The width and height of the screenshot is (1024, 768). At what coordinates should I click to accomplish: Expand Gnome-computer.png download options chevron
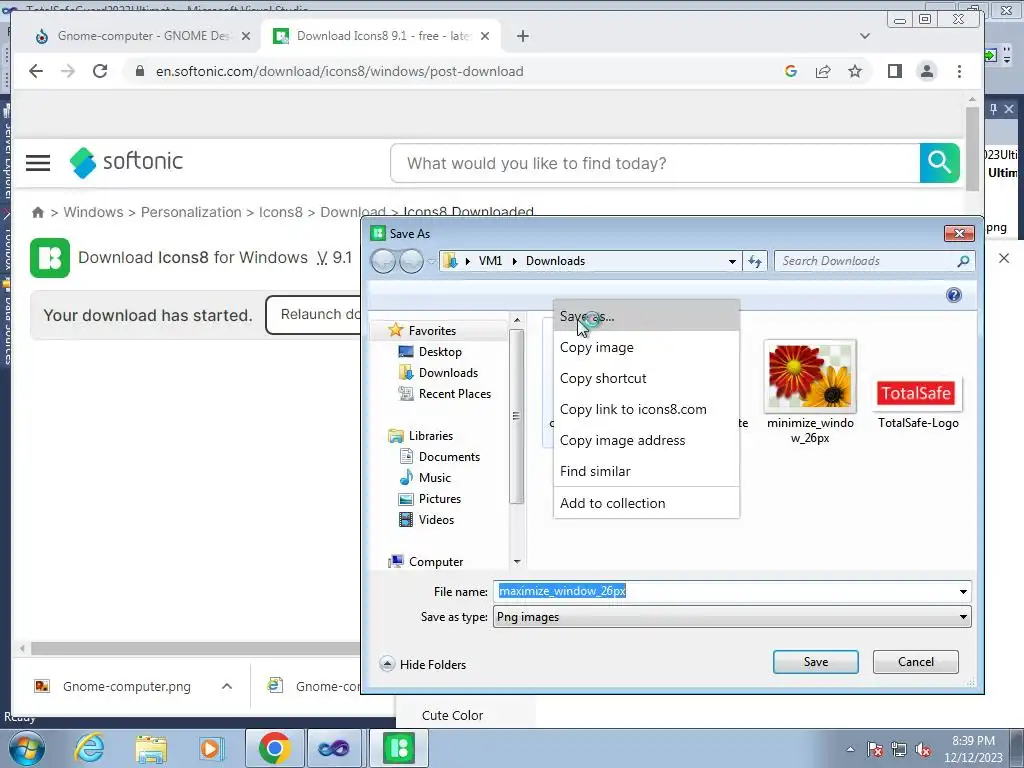[x=227, y=686]
